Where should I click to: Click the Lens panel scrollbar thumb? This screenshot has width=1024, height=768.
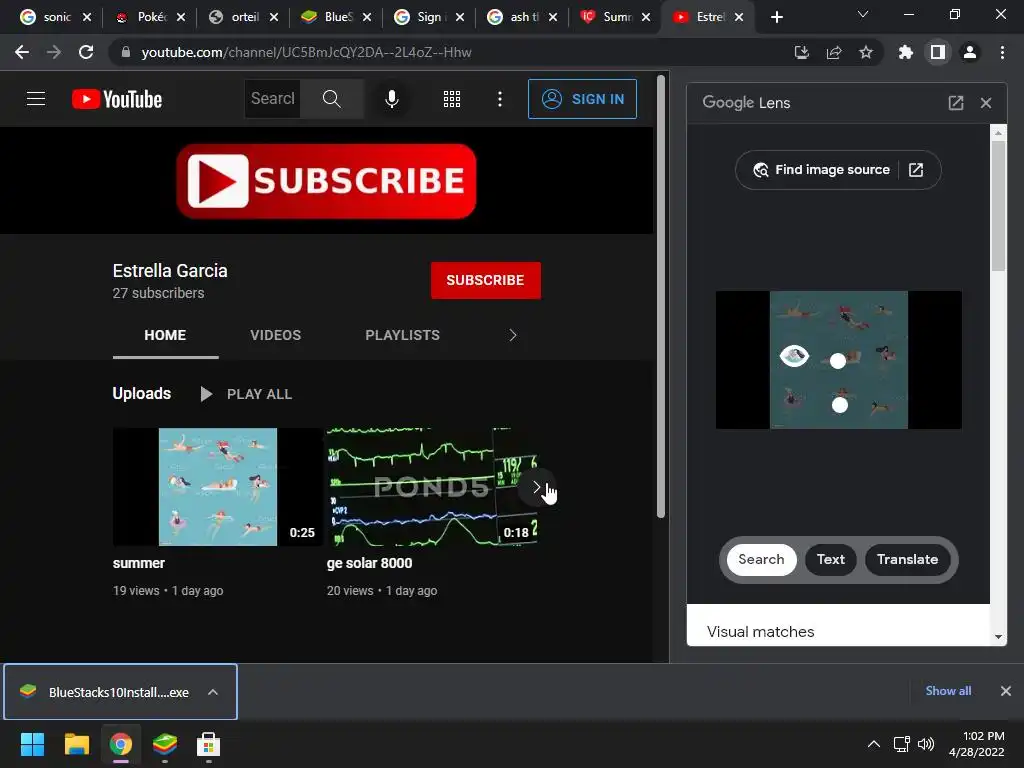pos(998,206)
